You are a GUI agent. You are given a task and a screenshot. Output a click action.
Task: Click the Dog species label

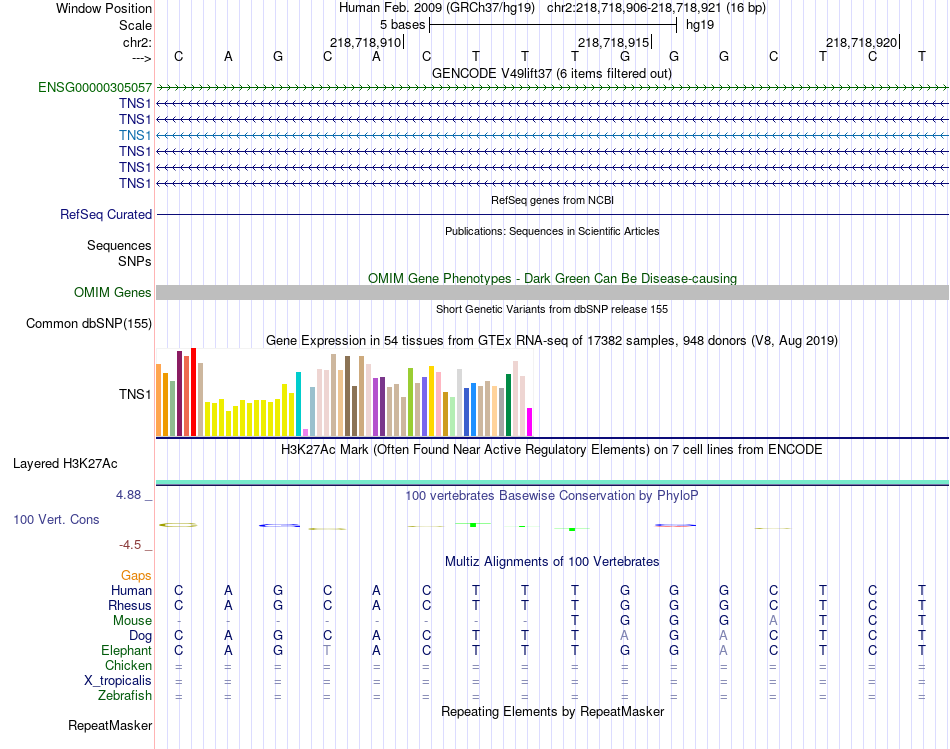(140, 636)
